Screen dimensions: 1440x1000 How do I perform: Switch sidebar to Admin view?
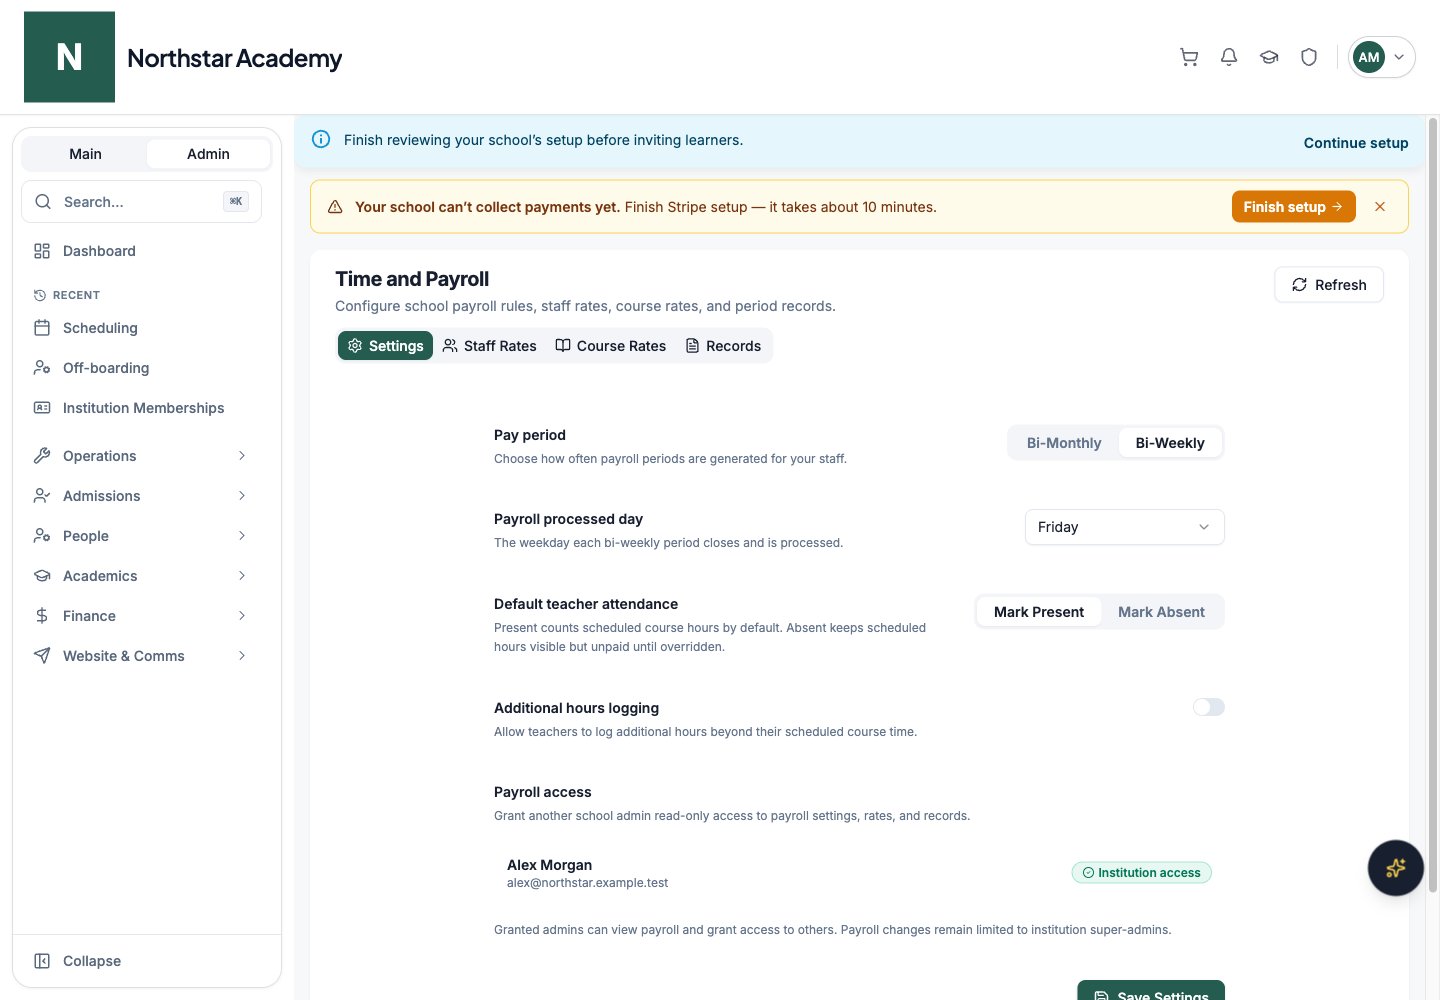pyautogui.click(x=208, y=154)
